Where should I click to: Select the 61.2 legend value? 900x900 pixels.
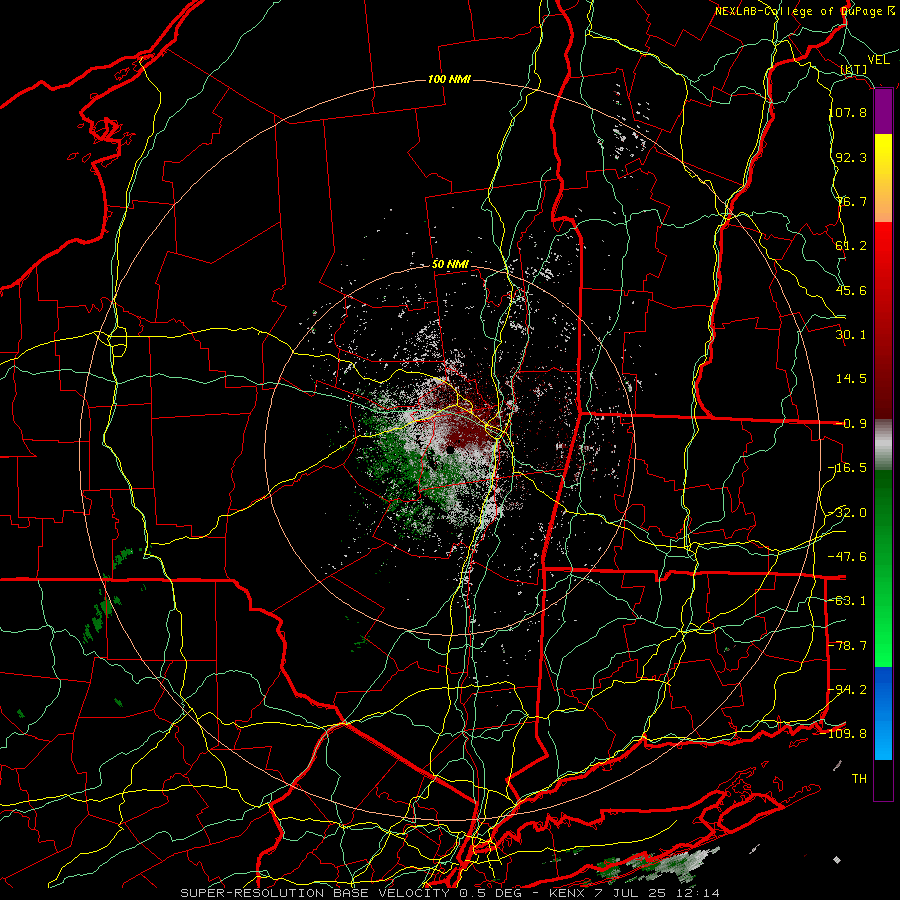(851, 246)
